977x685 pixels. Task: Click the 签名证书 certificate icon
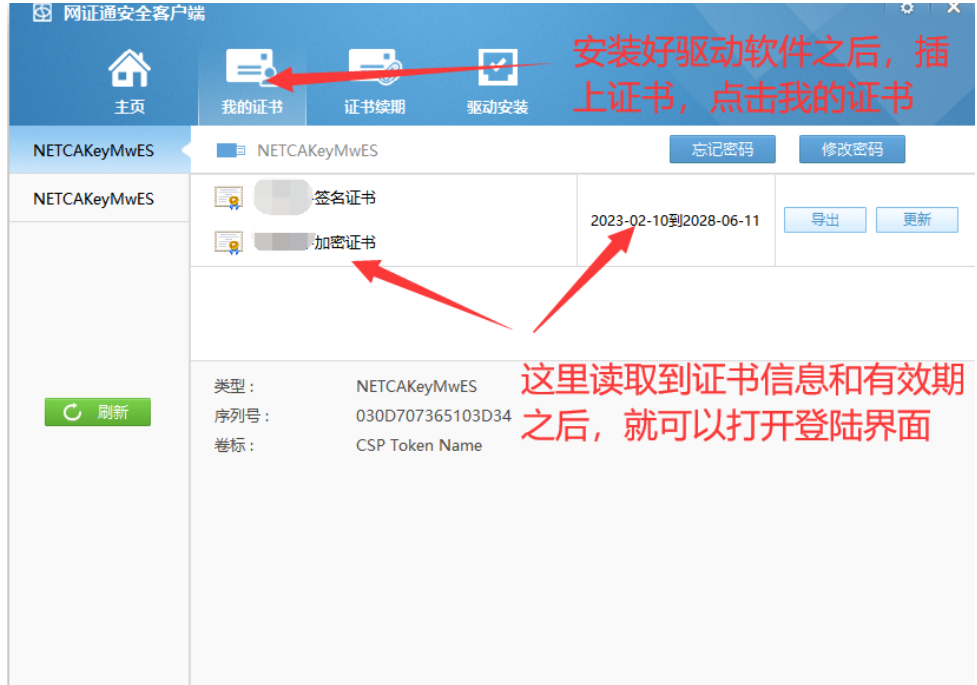(231, 197)
